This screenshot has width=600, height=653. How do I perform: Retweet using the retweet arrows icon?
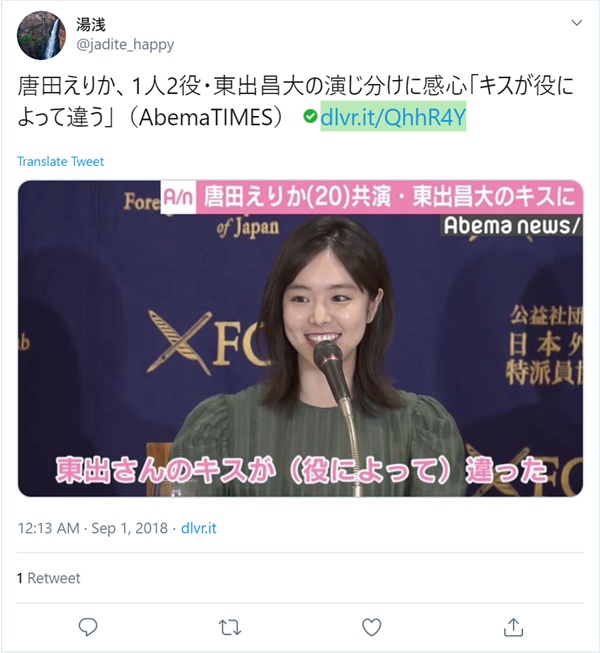(x=229, y=627)
